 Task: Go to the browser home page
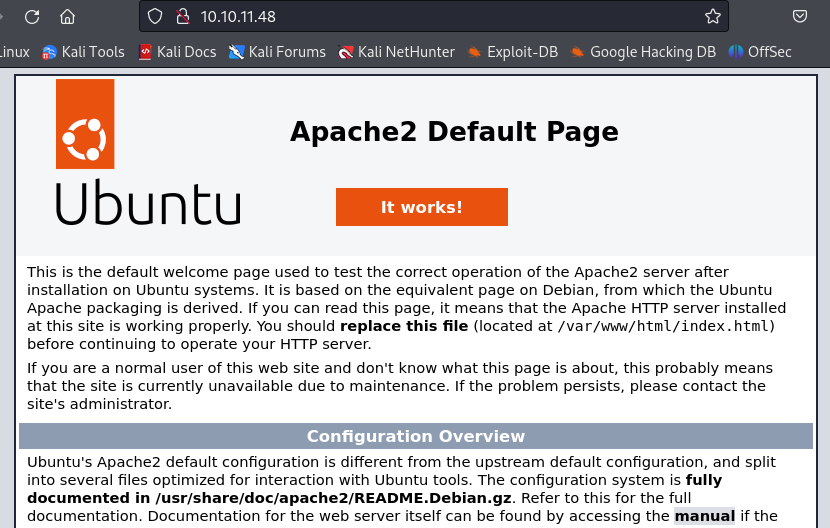coord(67,16)
